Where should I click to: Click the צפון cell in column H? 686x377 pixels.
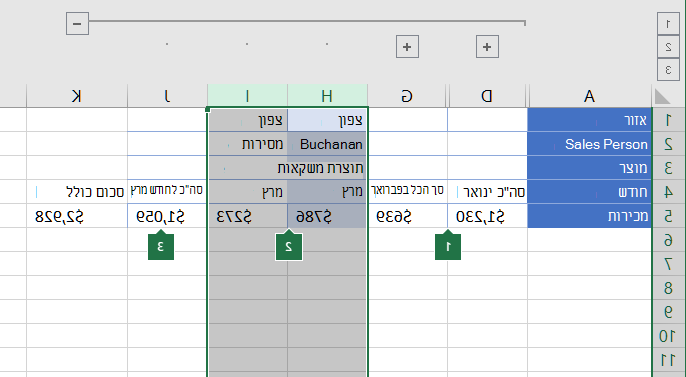[327, 120]
